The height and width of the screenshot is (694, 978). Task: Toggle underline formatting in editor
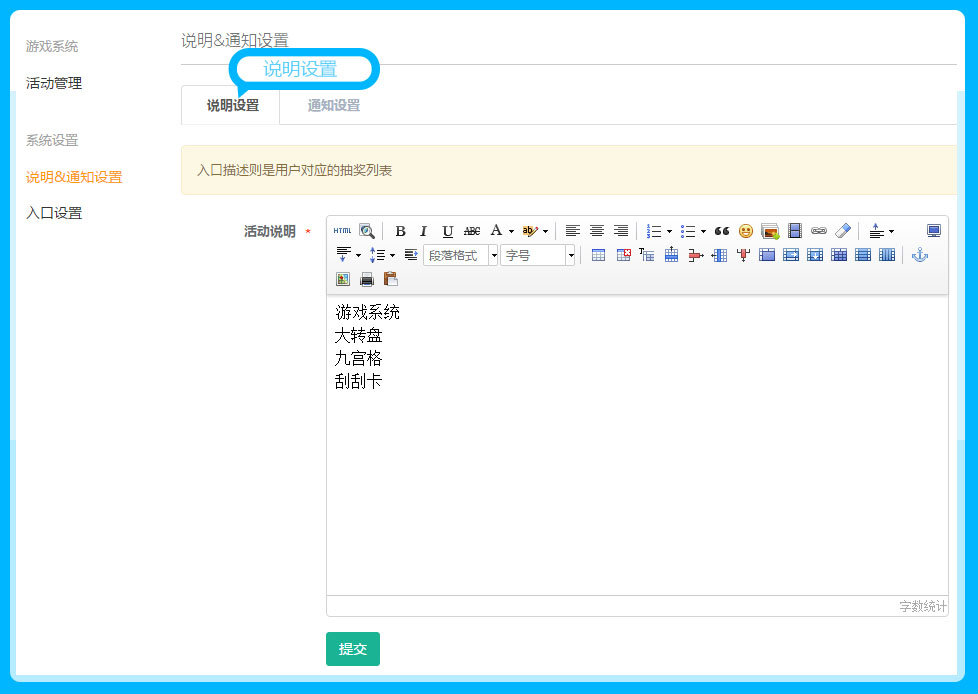point(447,231)
